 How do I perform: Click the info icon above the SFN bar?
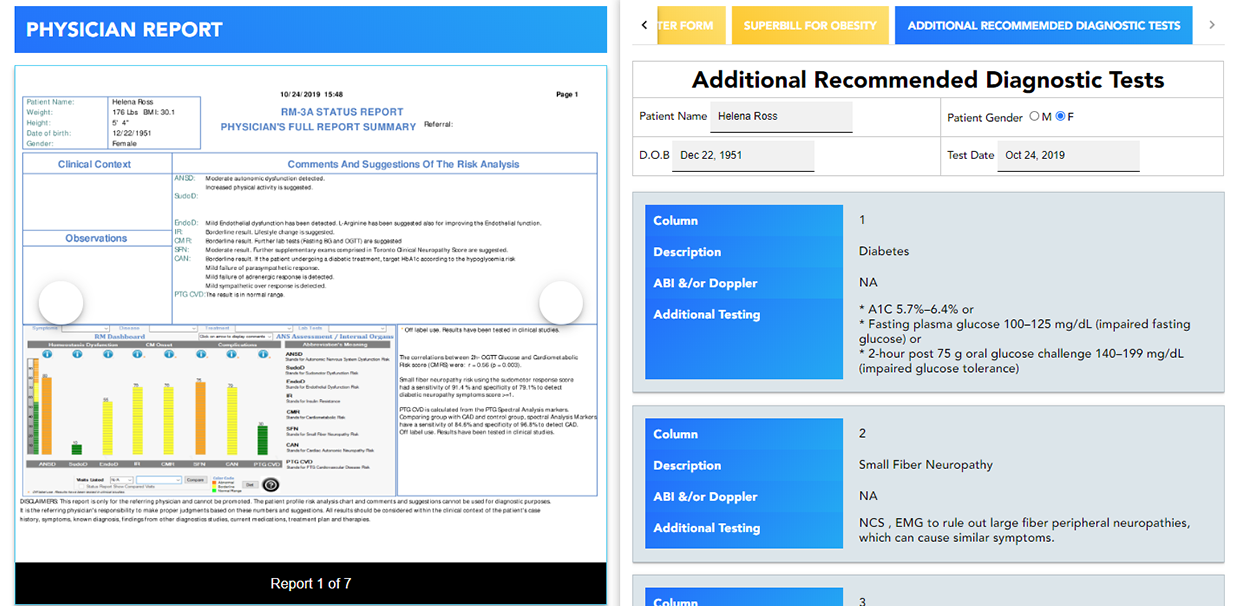pos(200,352)
